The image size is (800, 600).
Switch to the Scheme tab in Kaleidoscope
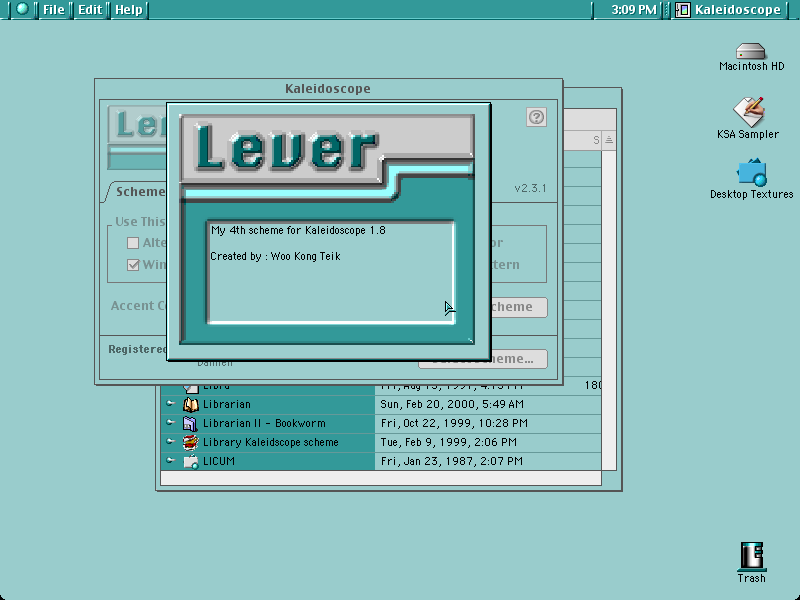pyautogui.click(x=138, y=192)
